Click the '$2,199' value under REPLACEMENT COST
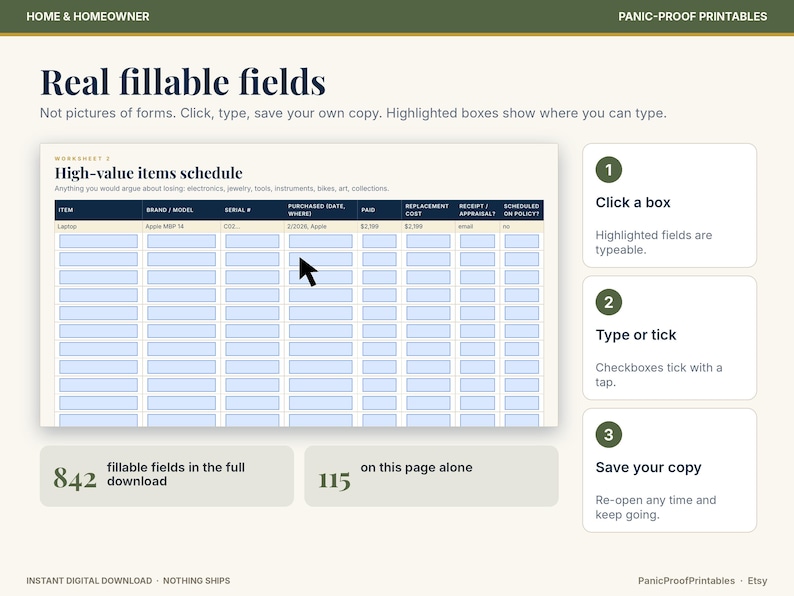Viewport: 794px width, 596px height. [428, 226]
